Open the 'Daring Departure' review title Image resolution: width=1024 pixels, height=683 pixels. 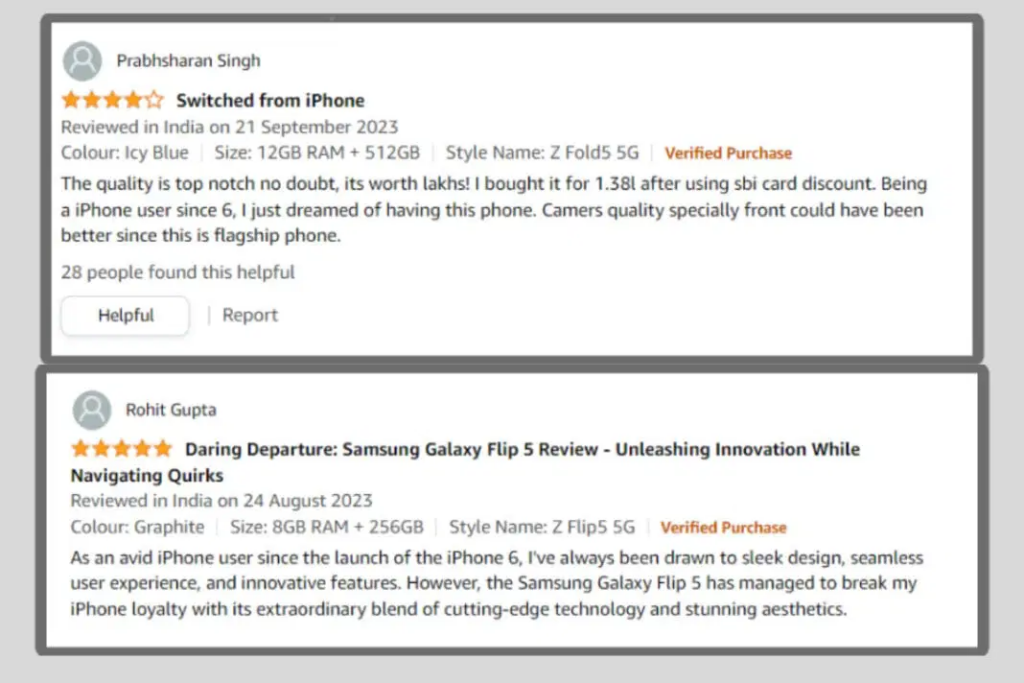coord(465,462)
